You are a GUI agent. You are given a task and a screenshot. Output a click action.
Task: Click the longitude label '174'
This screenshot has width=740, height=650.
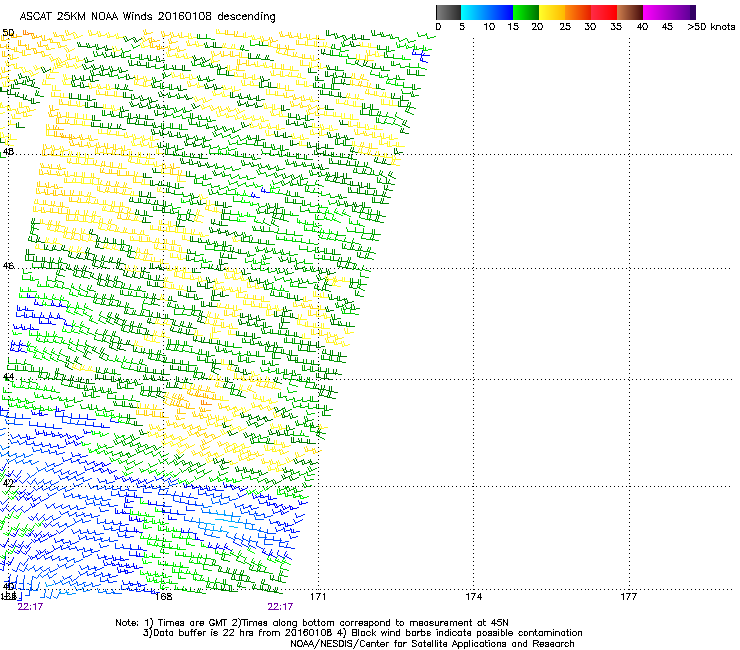click(x=473, y=597)
